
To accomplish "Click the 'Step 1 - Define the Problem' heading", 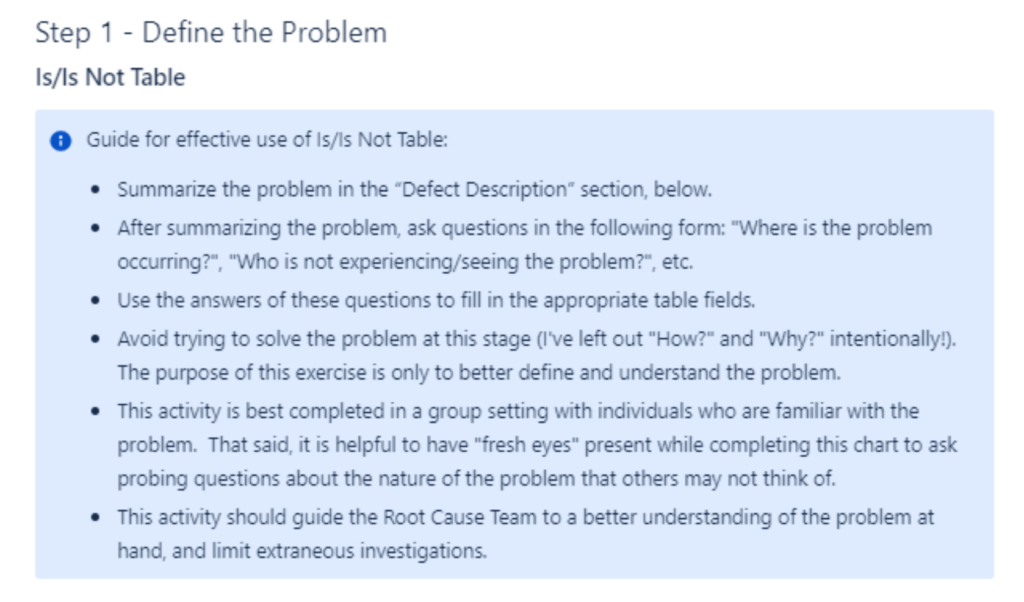I will [211, 33].
